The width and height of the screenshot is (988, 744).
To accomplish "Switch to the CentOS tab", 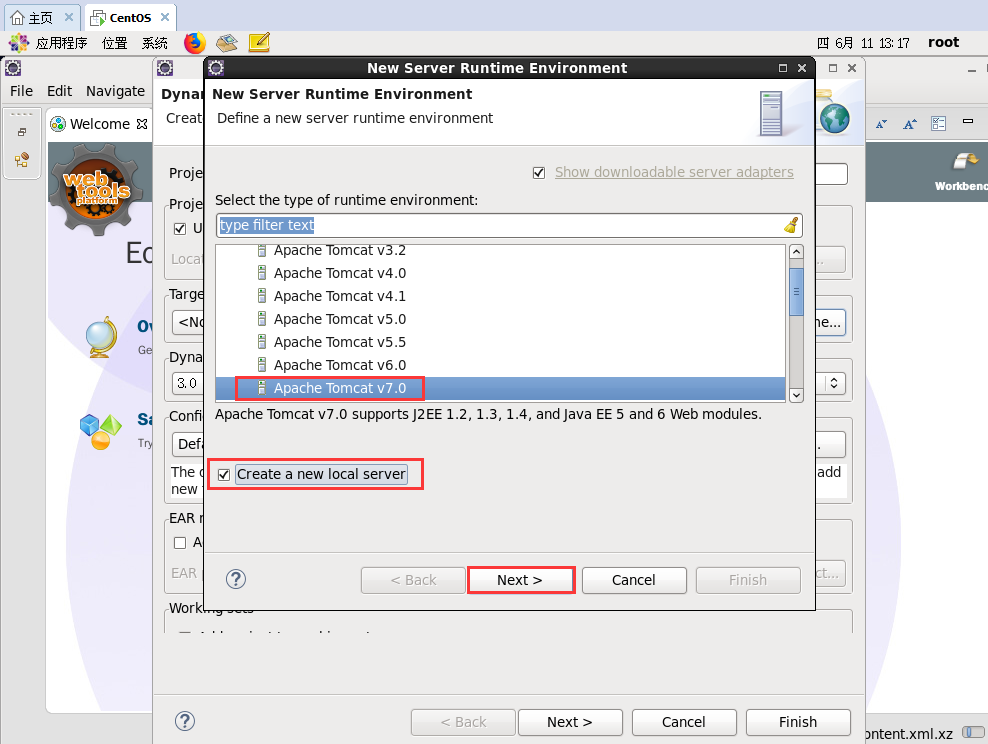I will click(130, 18).
